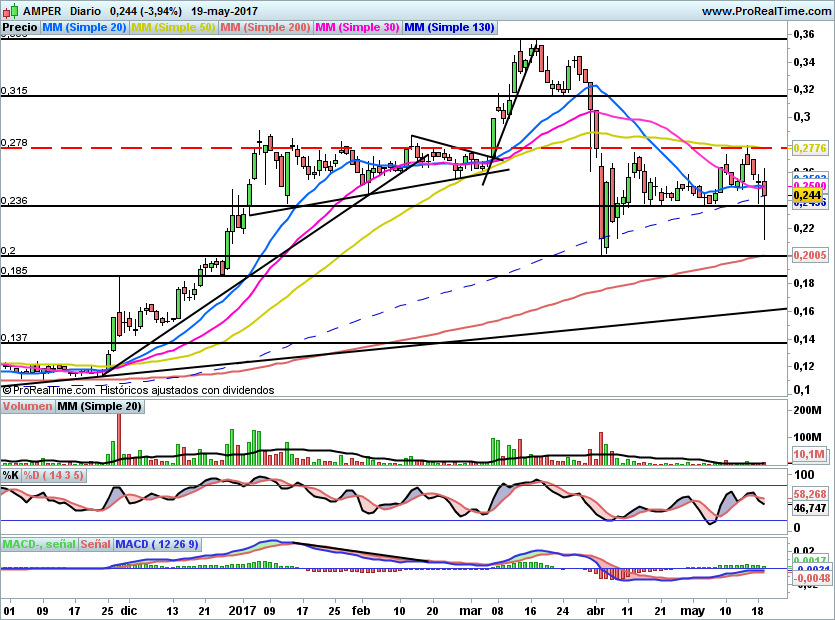The width and height of the screenshot is (835, 620).
Task: Click the Señal indicator label
Action: [x=95, y=544]
